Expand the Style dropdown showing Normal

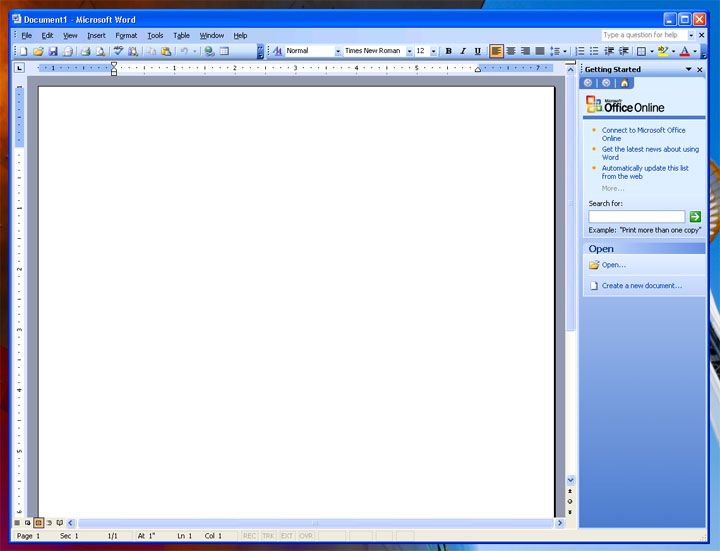click(338, 51)
